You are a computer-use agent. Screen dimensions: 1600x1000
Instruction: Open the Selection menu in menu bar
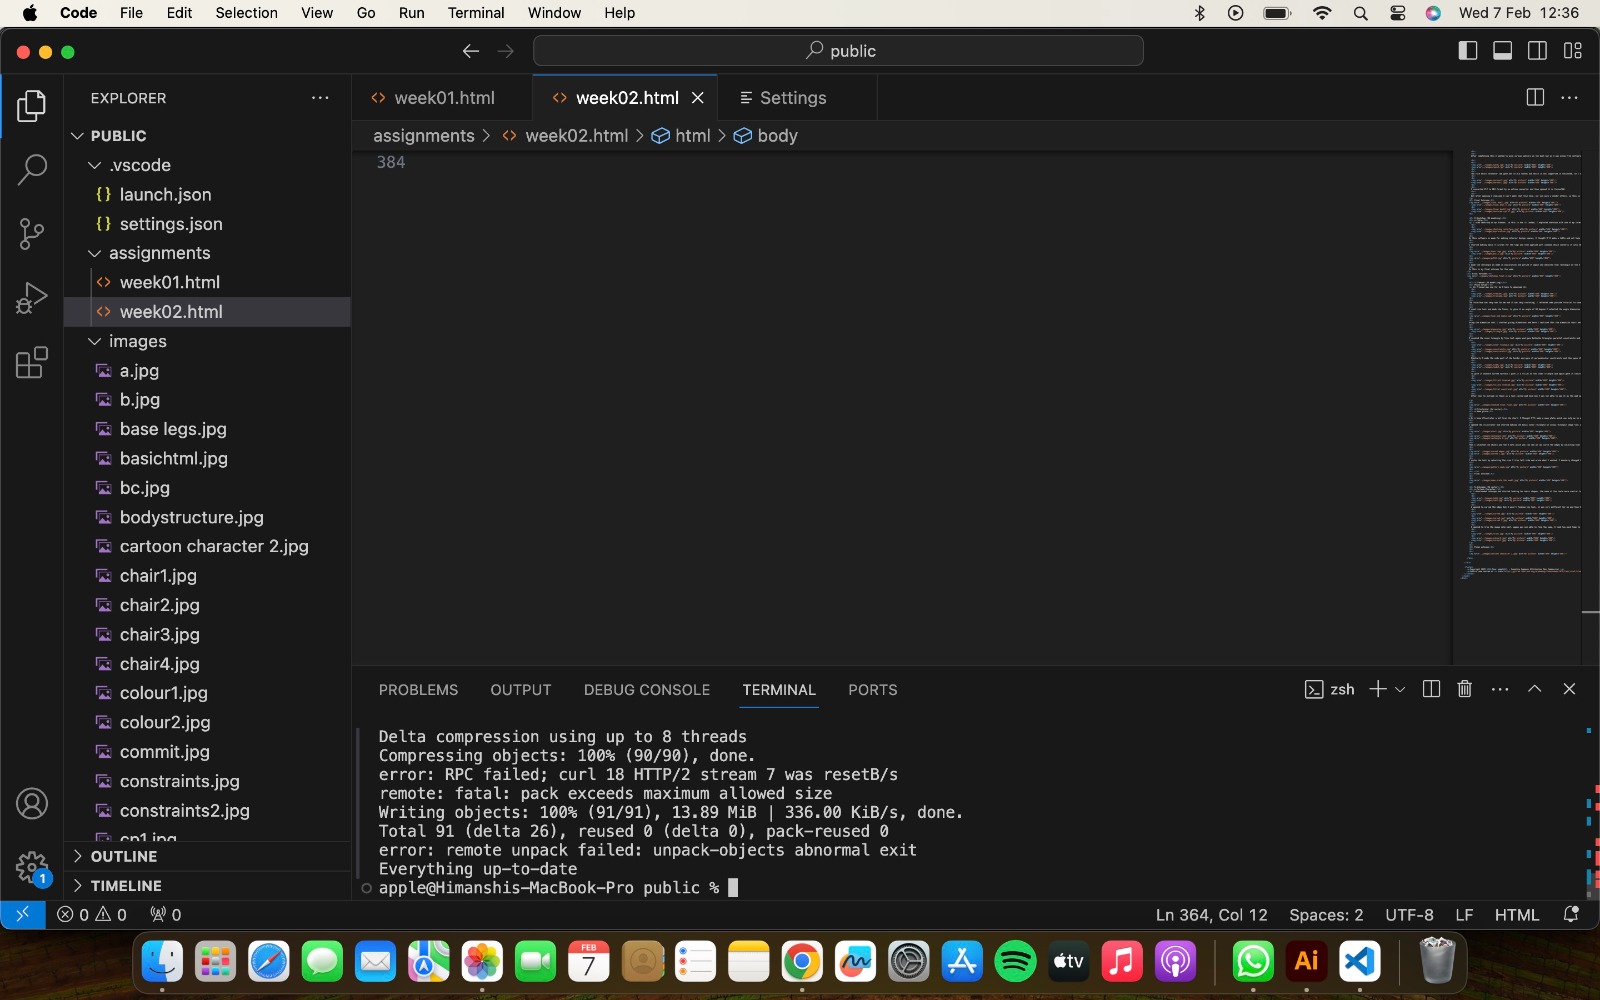[246, 13]
